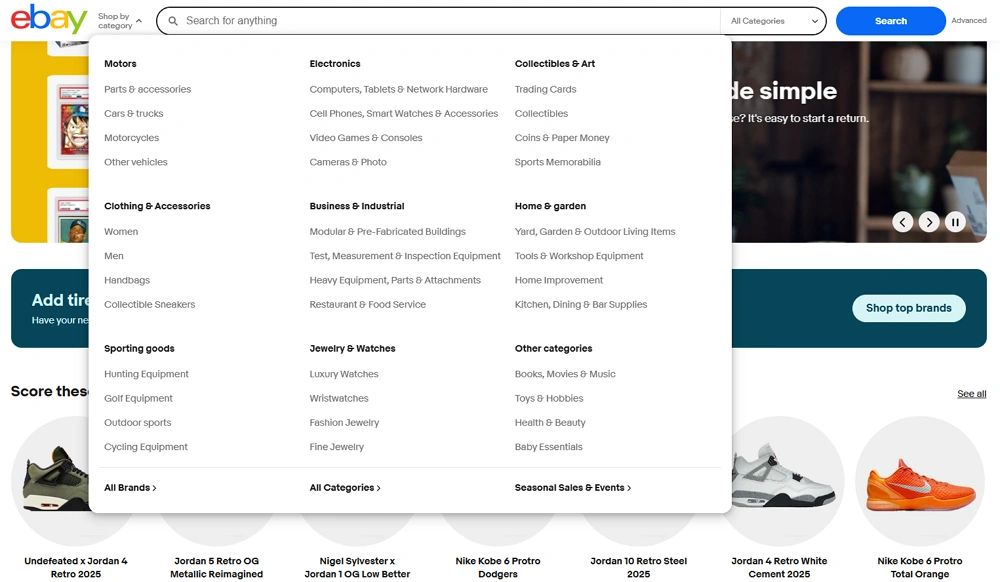Select Coins & Paper Money

click(562, 138)
